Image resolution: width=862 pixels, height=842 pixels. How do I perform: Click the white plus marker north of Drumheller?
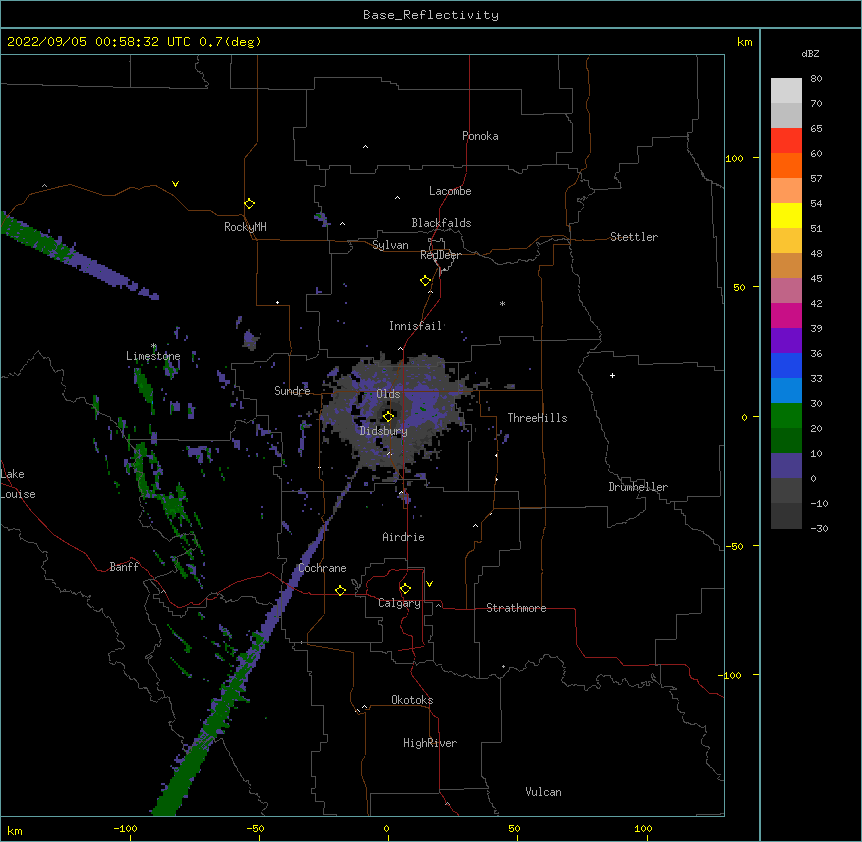tap(612, 375)
